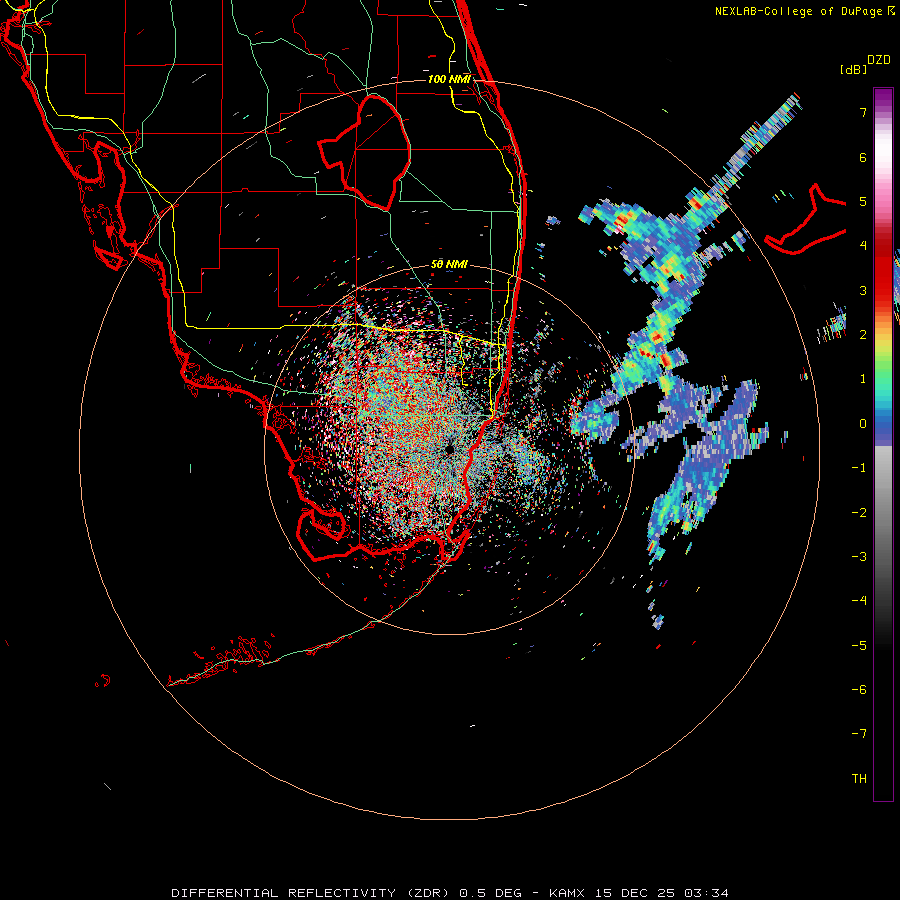
Task: Select the -2 value on color scale
Action: pos(859,513)
